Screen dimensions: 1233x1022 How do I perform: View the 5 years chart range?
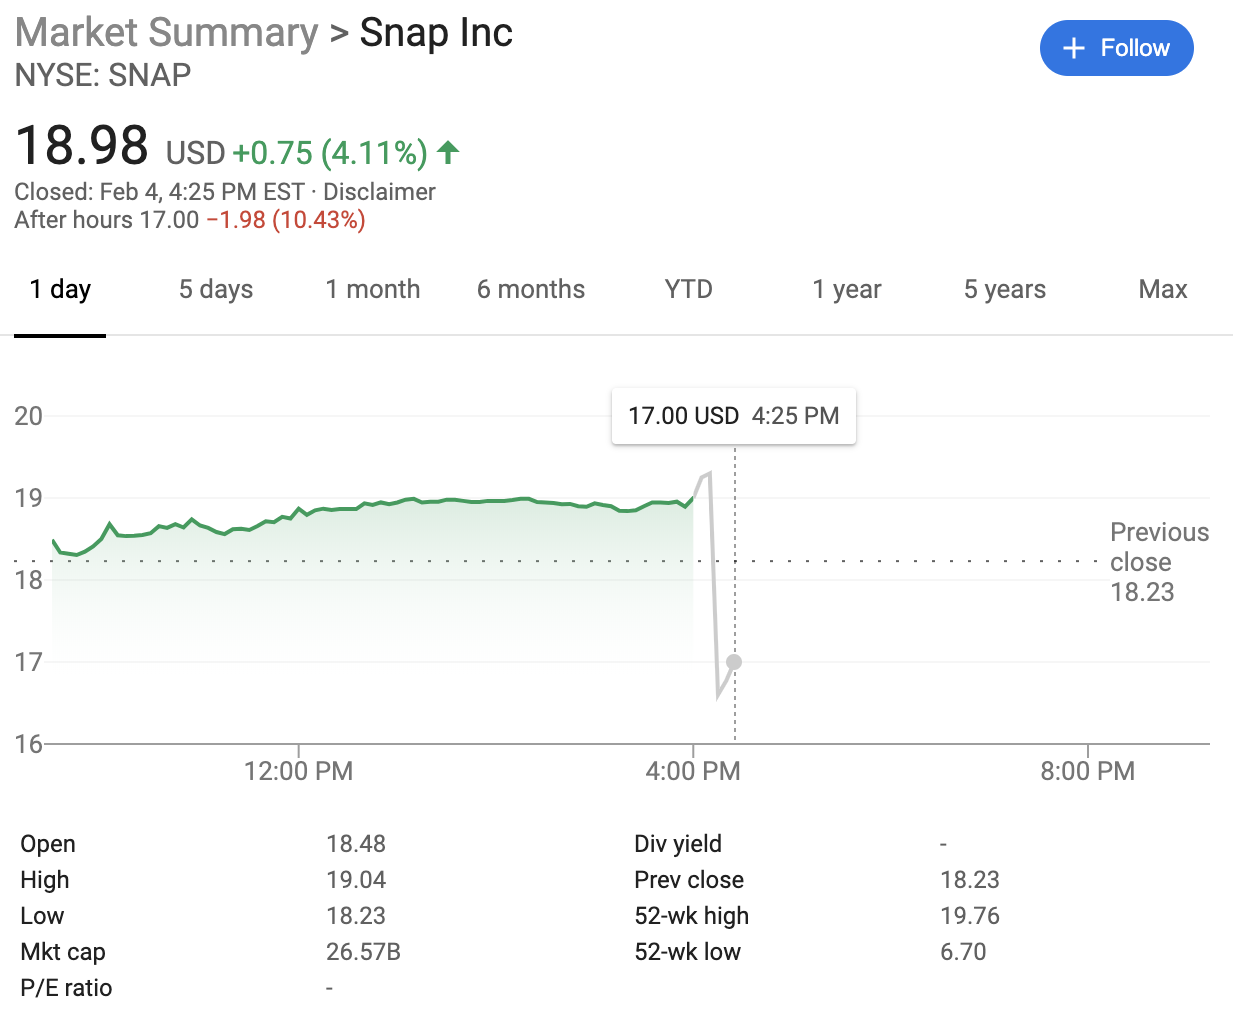(x=1005, y=290)
